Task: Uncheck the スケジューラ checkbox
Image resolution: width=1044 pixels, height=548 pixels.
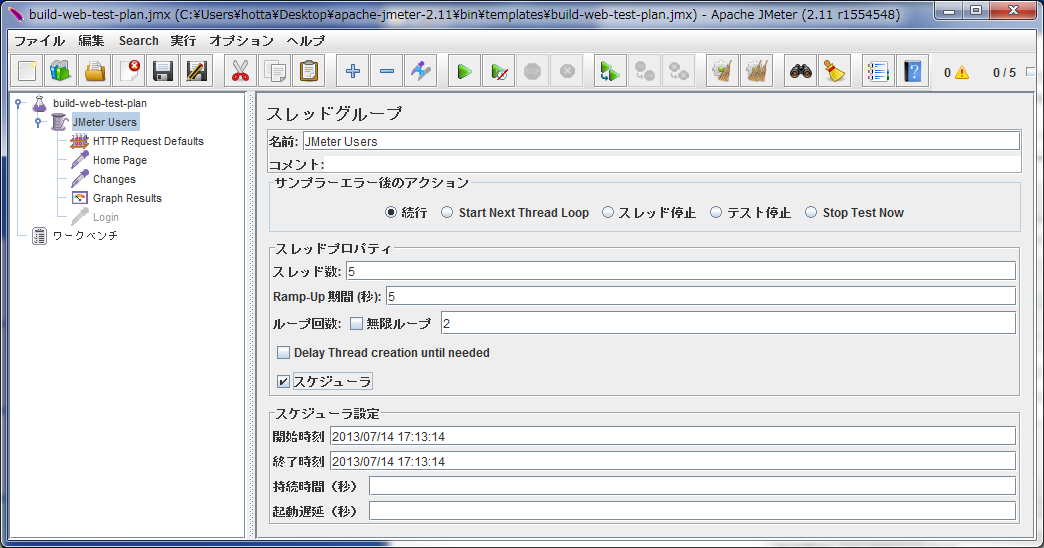Action: click(284, 382)
